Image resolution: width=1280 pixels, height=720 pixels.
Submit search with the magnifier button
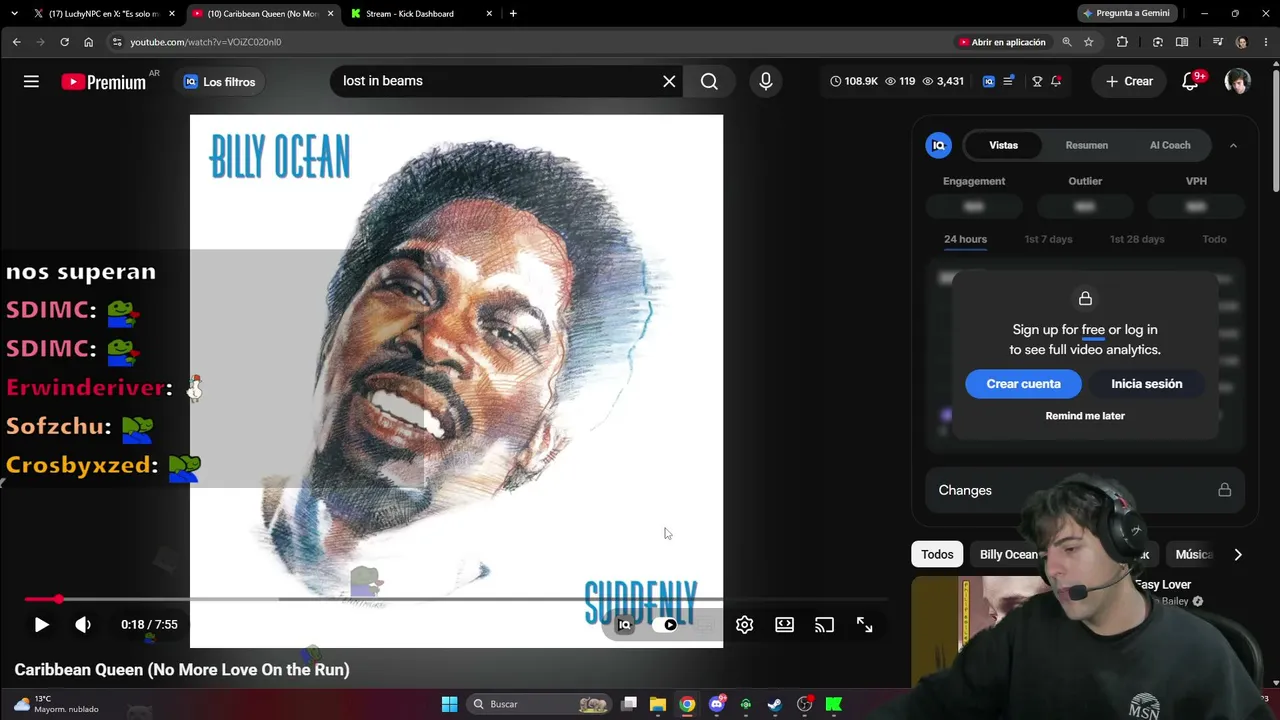click(x=709, y=82)
